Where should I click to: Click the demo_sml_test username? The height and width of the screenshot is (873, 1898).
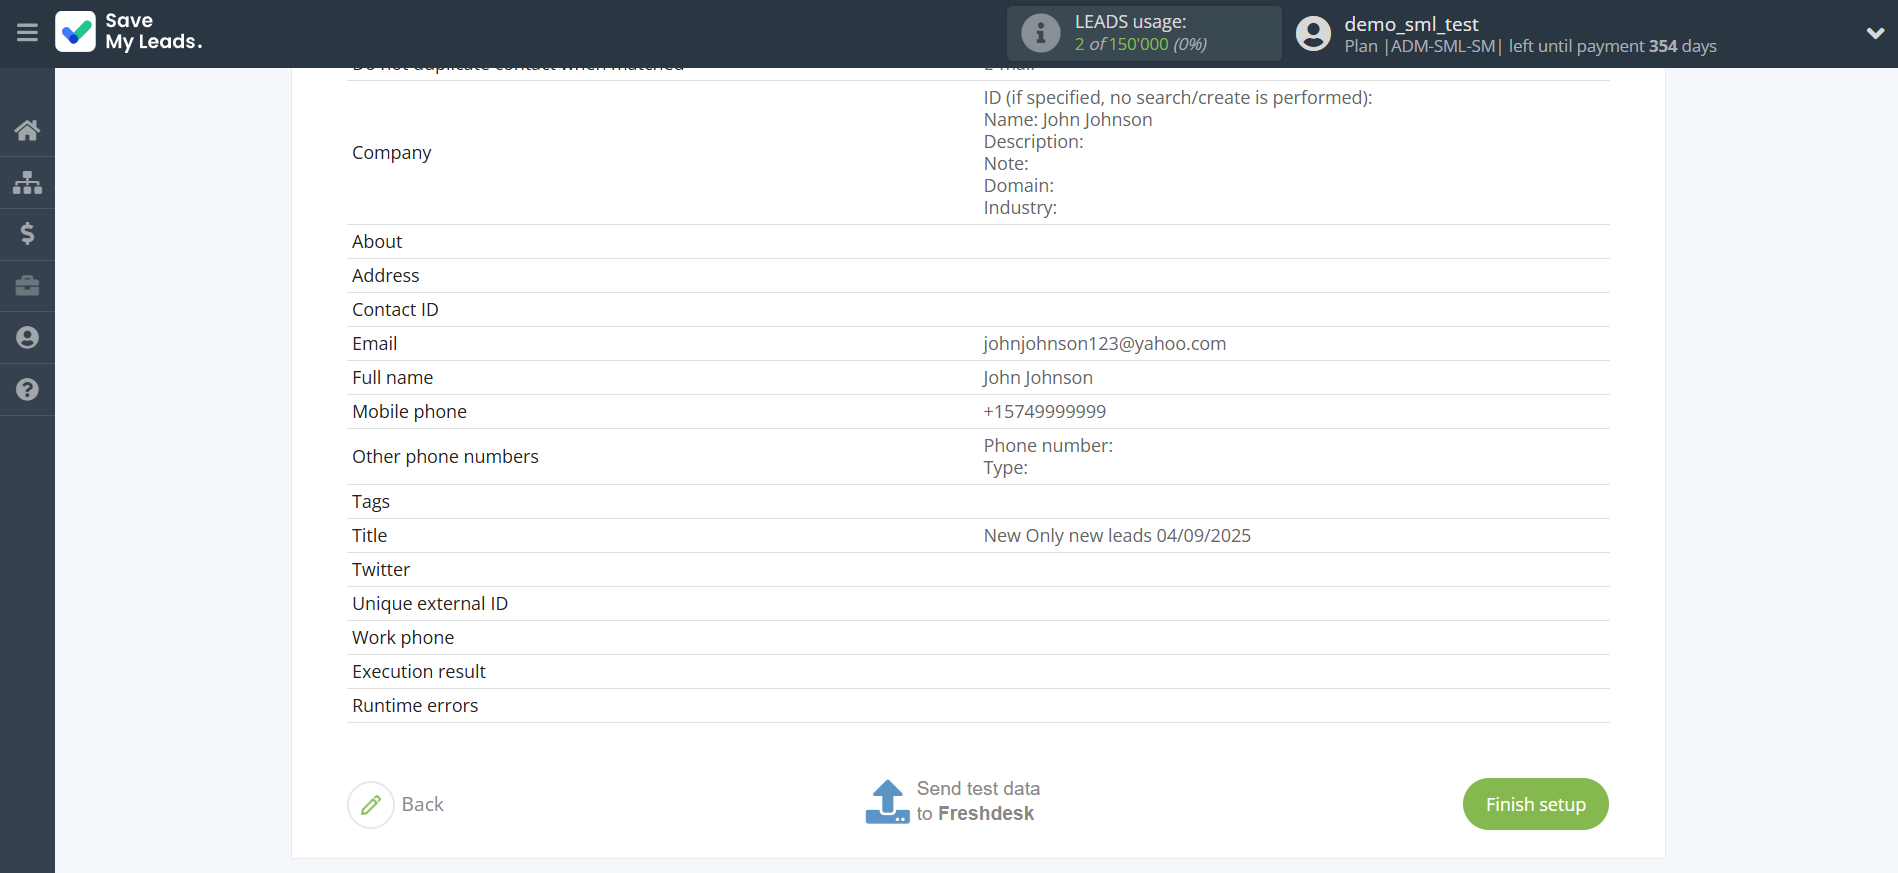coord(1411,24)
